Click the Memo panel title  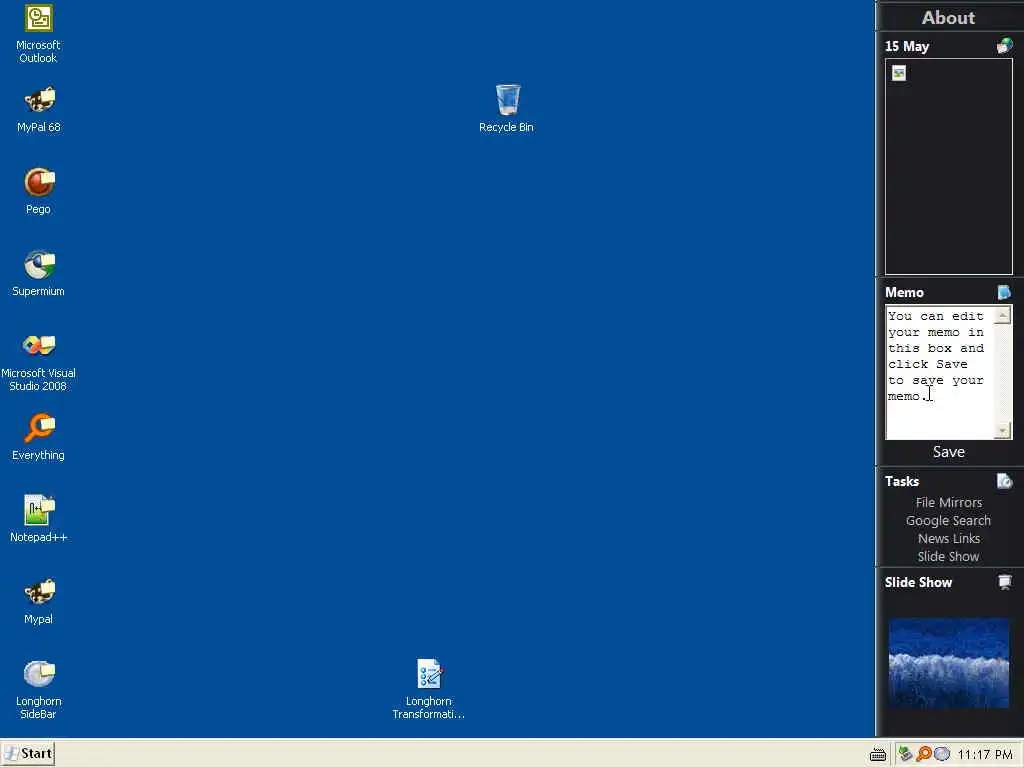[x=904, y=293]
